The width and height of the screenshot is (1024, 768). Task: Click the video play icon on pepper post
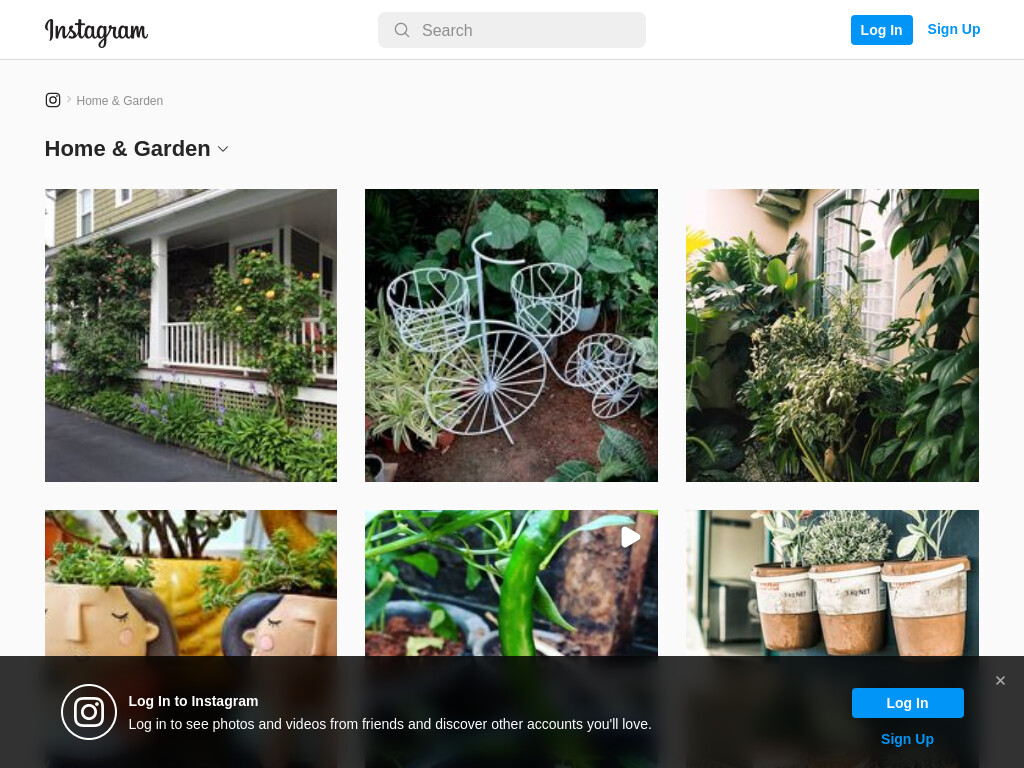(x=630, y=537)
